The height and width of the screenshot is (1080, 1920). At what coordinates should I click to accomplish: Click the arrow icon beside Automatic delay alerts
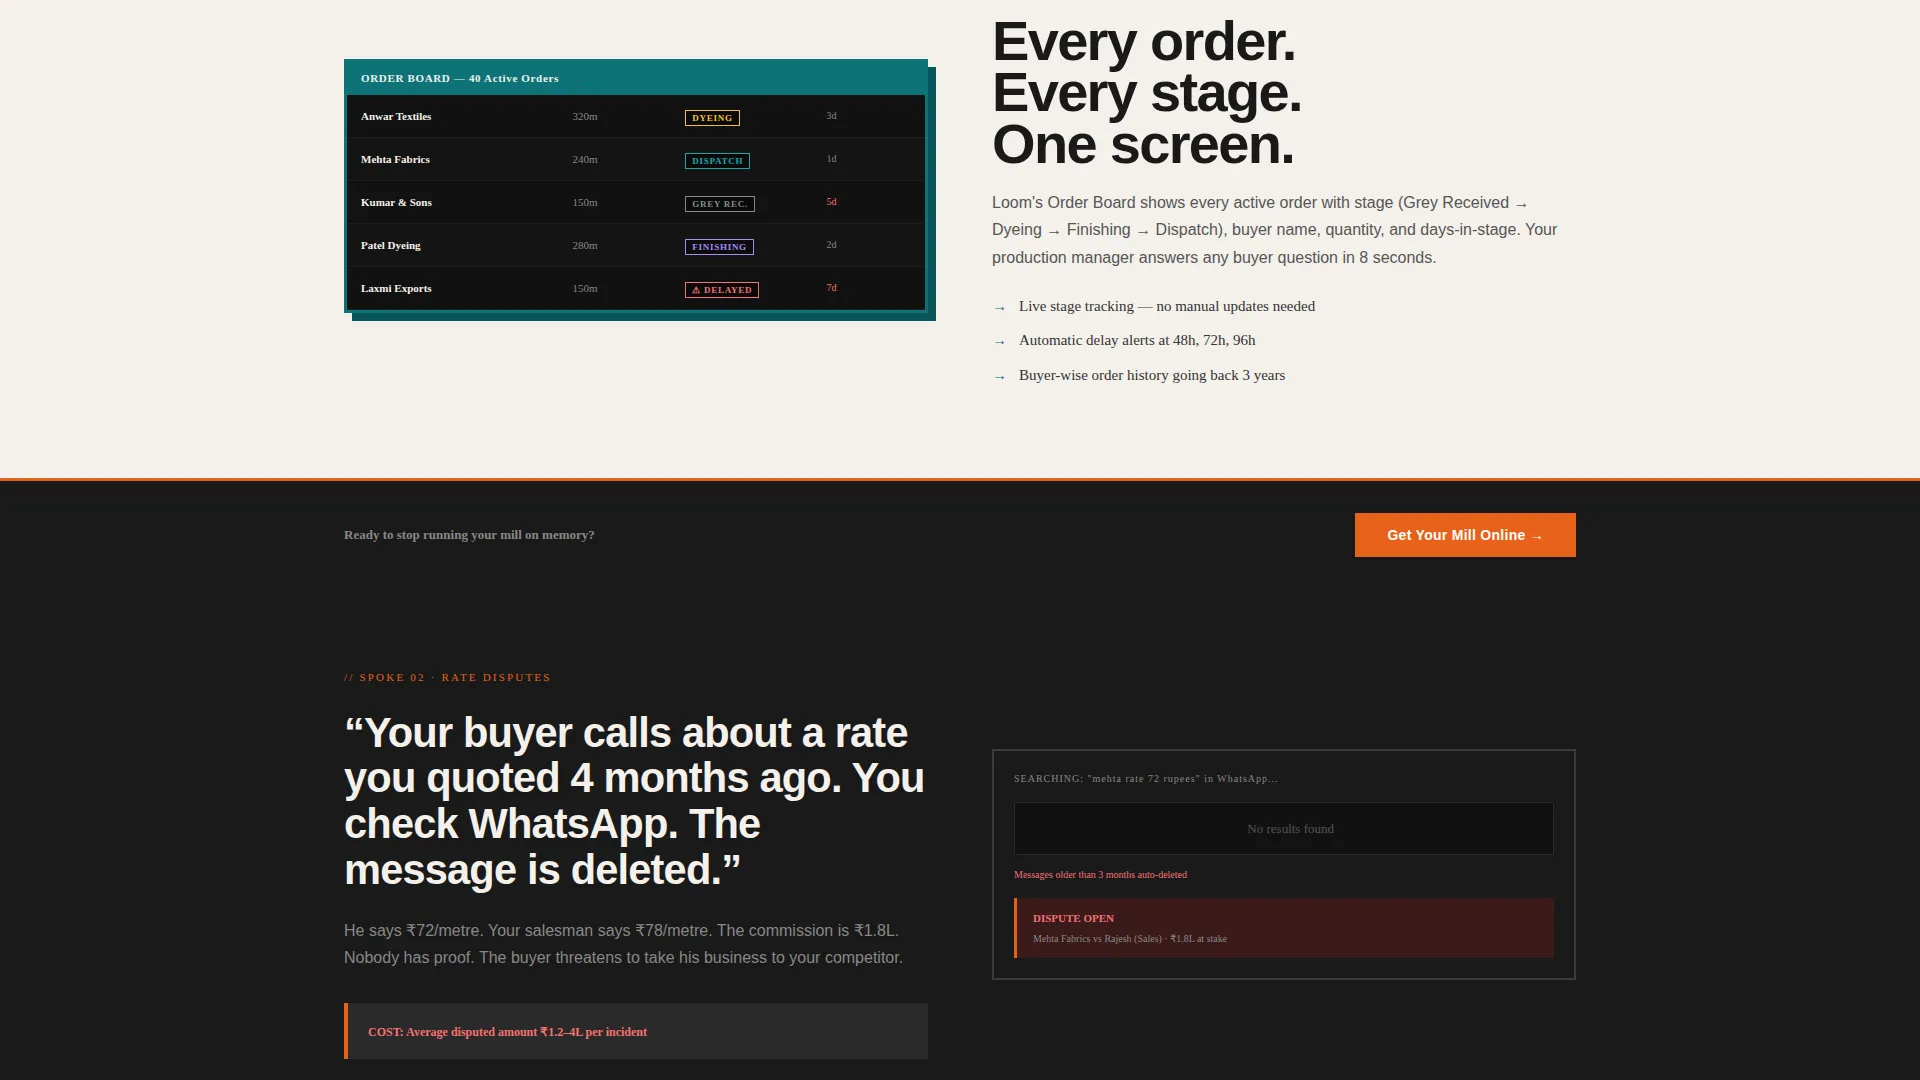pyautogui.click(x=999, y=342)
